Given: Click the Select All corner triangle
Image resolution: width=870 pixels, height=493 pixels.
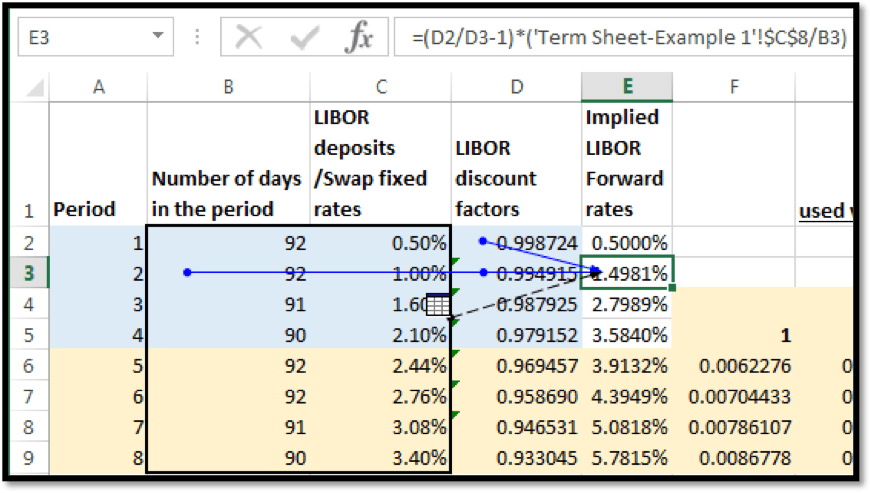Looking at the screenshot, I should tap(34, 88).
